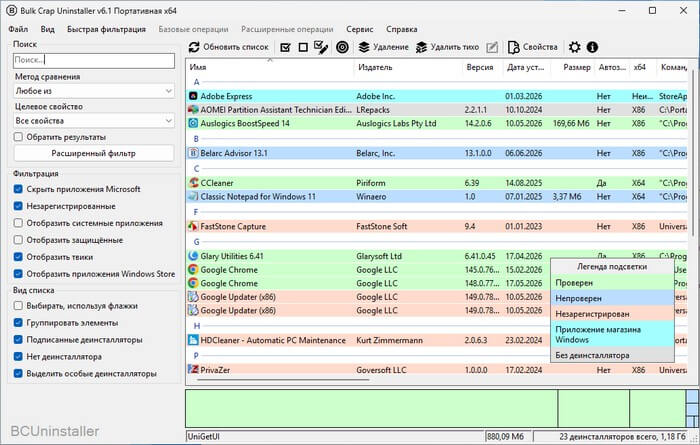Focus the Поиск search field
The height and width of the screenshot is (445, 700).
coord(94,60)
